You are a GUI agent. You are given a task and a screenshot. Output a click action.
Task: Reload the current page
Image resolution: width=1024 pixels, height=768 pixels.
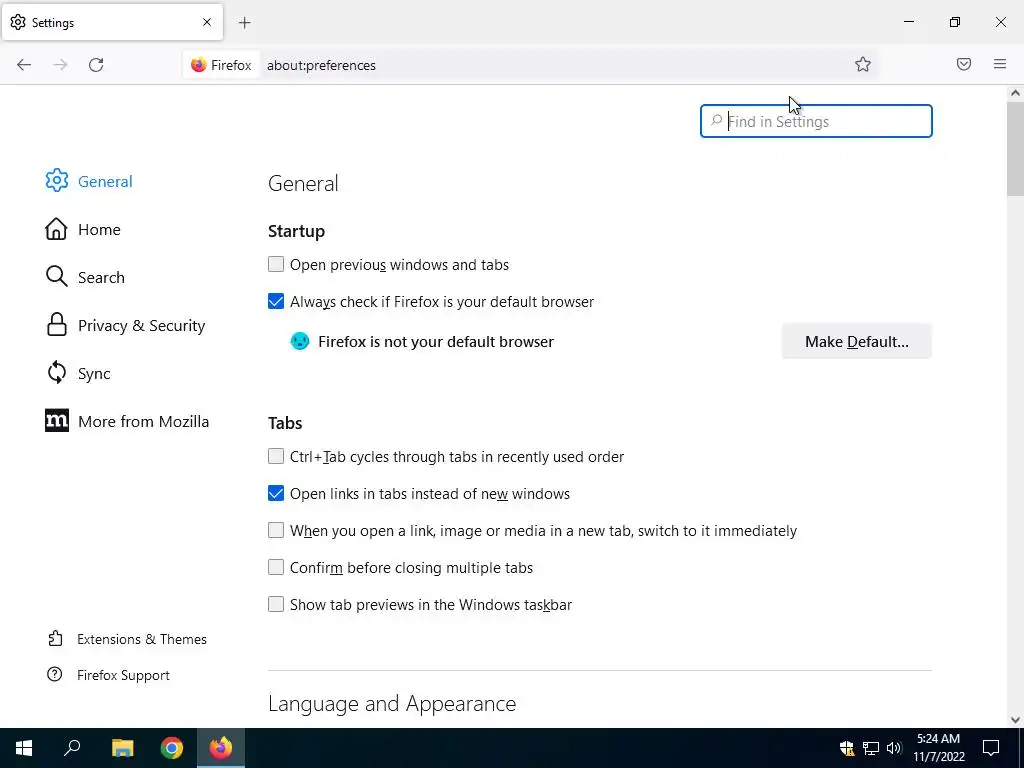point(96,65)
